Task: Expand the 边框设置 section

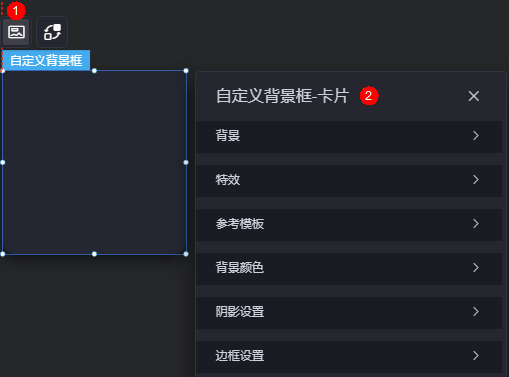Action: [x=349, y=356]
